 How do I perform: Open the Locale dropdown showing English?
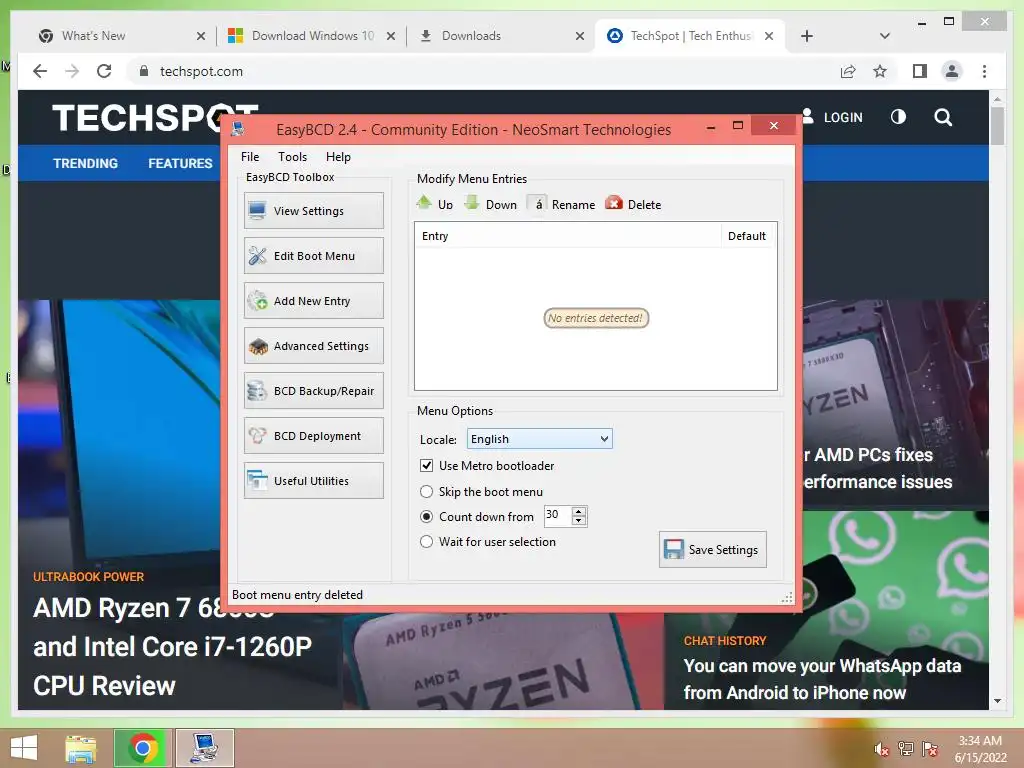click(x=539, y=439)
